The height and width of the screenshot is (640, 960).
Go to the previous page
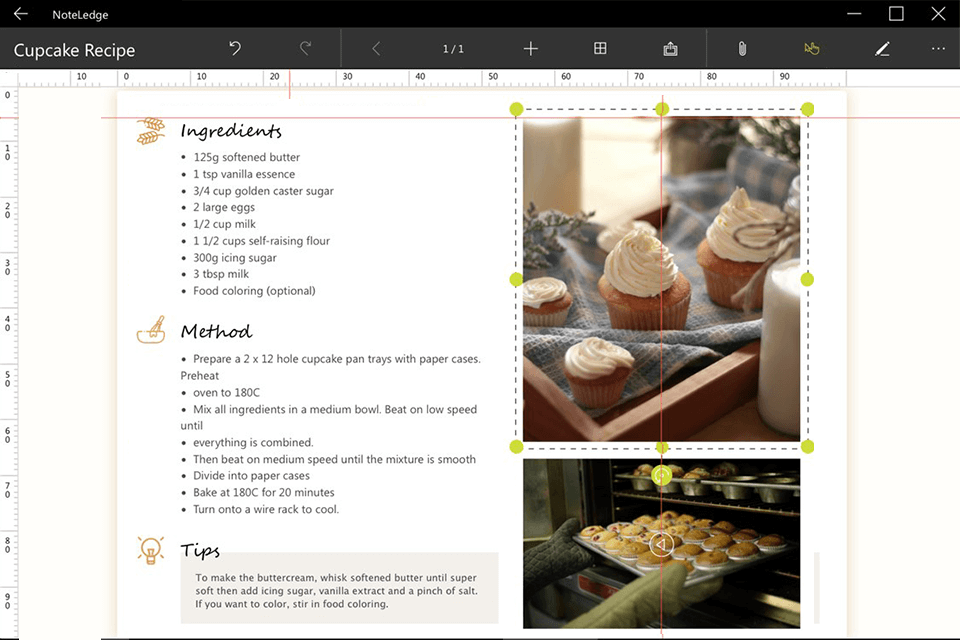(x=376, y=49)
